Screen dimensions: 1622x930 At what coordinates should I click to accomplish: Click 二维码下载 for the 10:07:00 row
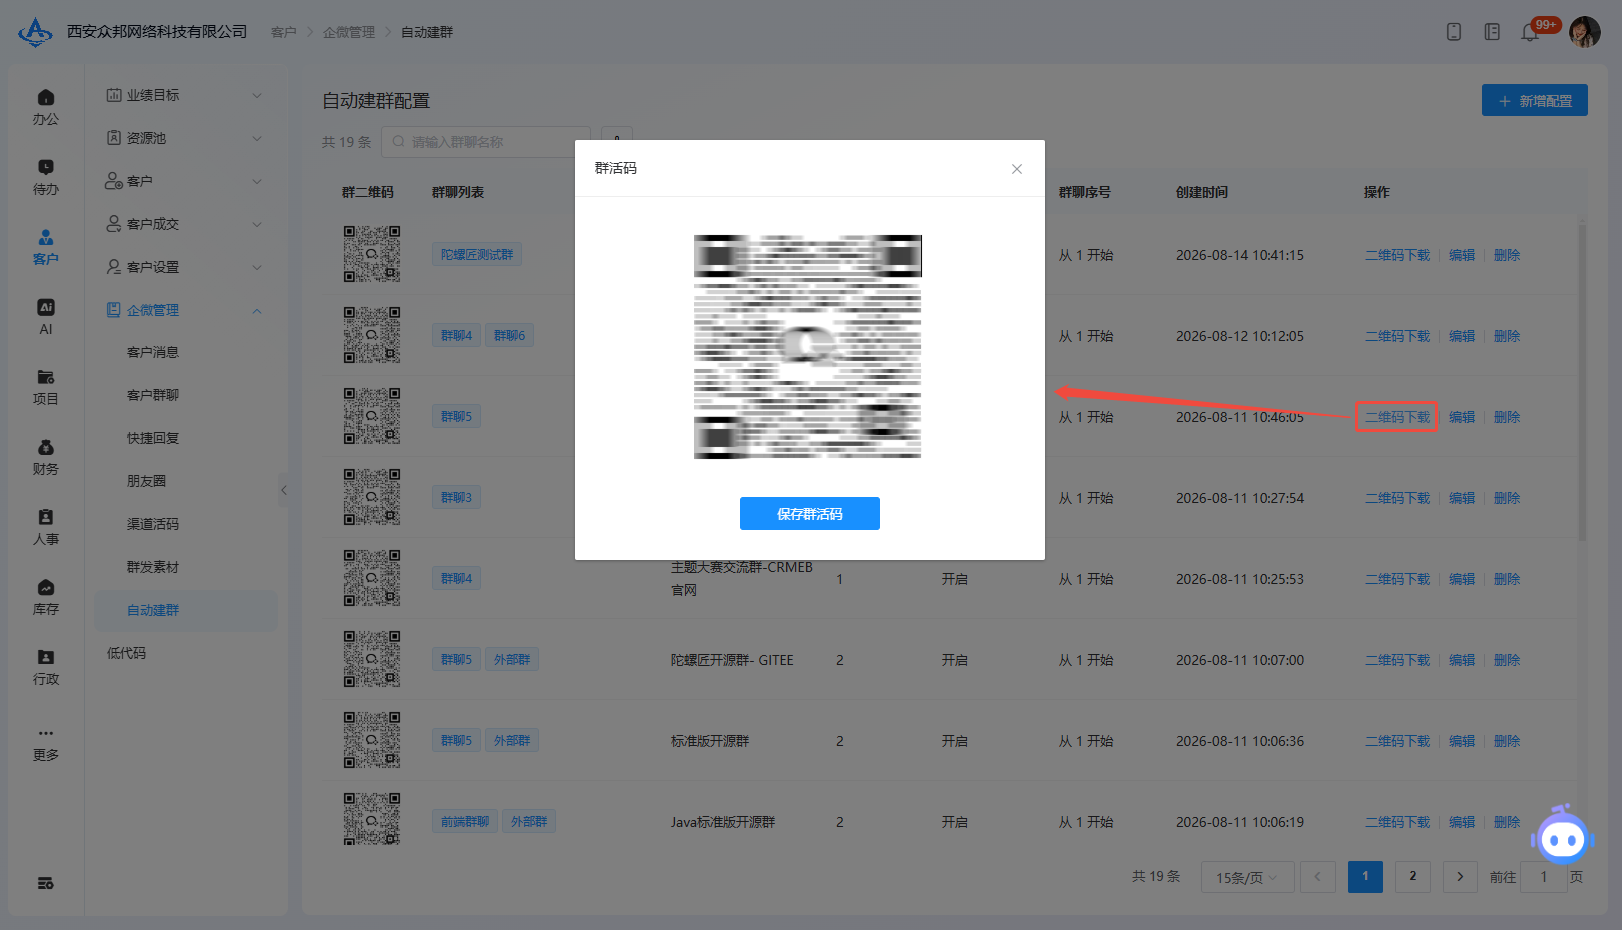(1398, 660)
